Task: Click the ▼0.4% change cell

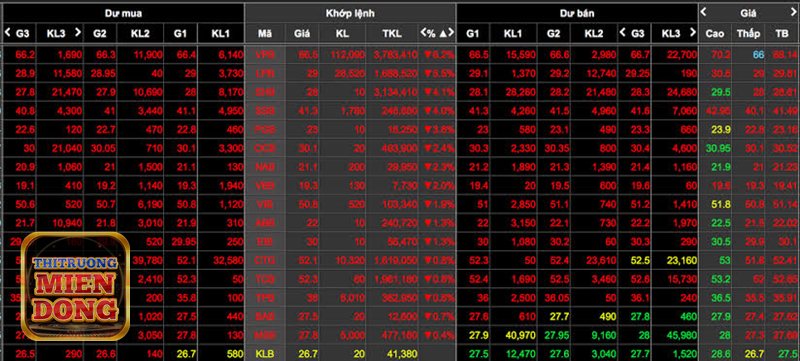Action: pyautogui.click(x=439, y=334)
